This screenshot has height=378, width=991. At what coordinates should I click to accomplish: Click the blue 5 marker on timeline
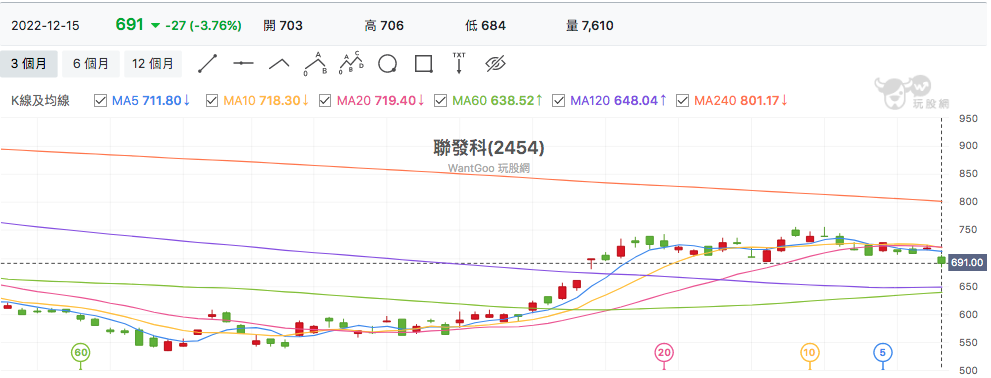pyautogui.click(x=882, y=352)
